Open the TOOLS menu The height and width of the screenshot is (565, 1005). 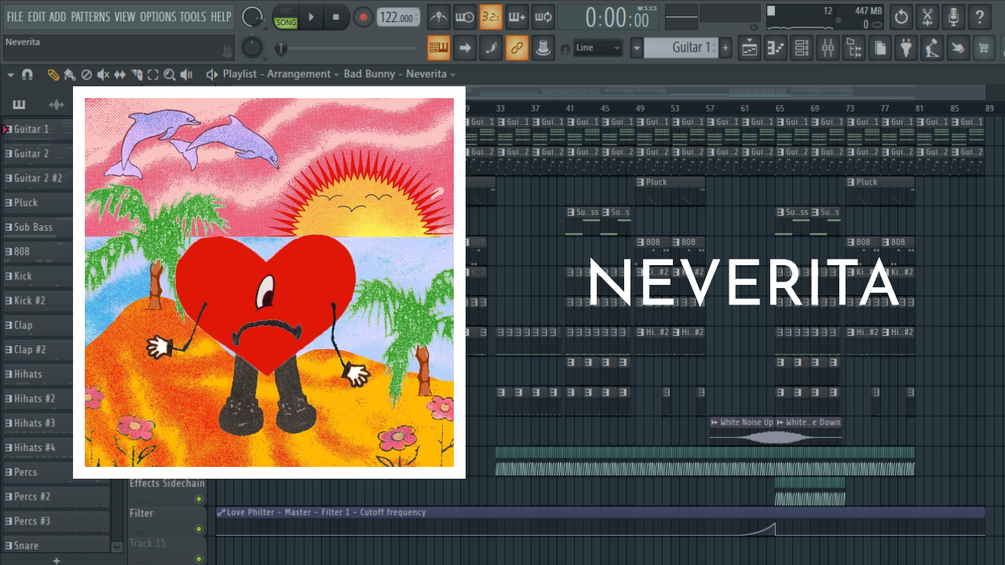[192, 17]
